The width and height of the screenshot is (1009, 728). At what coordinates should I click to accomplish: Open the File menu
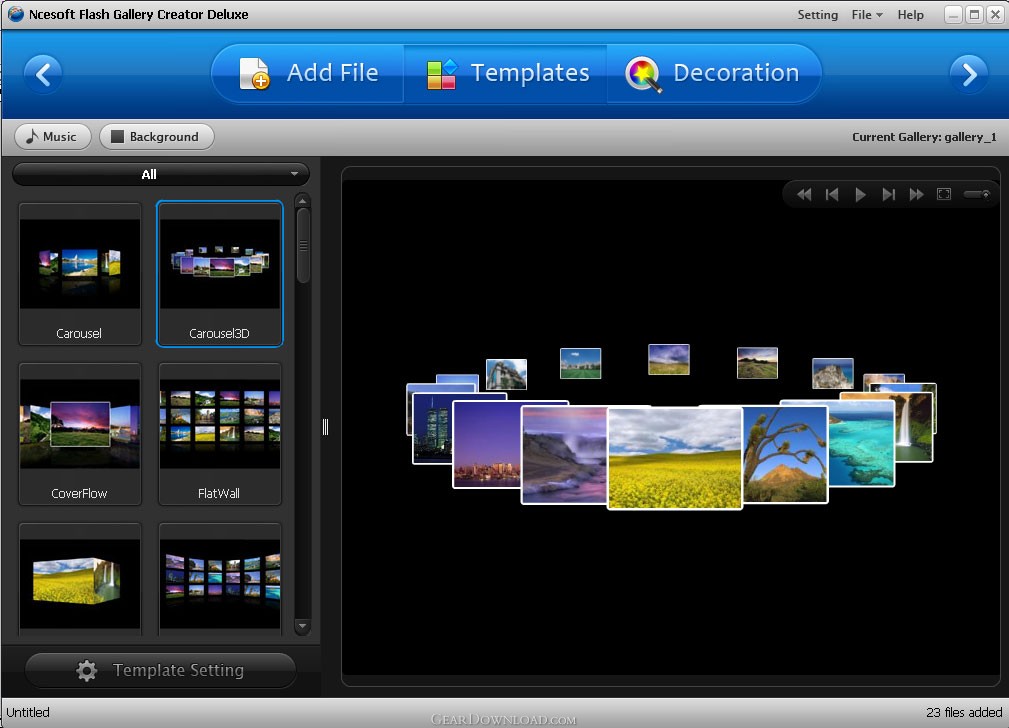pyautogui.click(x=867, y=15)
